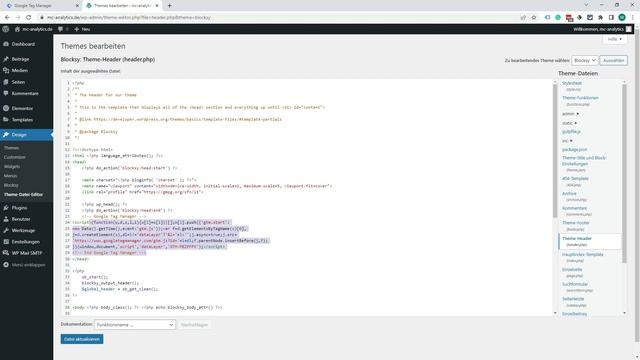Expand the admin folder
This screenshot has height=360, width=640.
coord(570,114)
